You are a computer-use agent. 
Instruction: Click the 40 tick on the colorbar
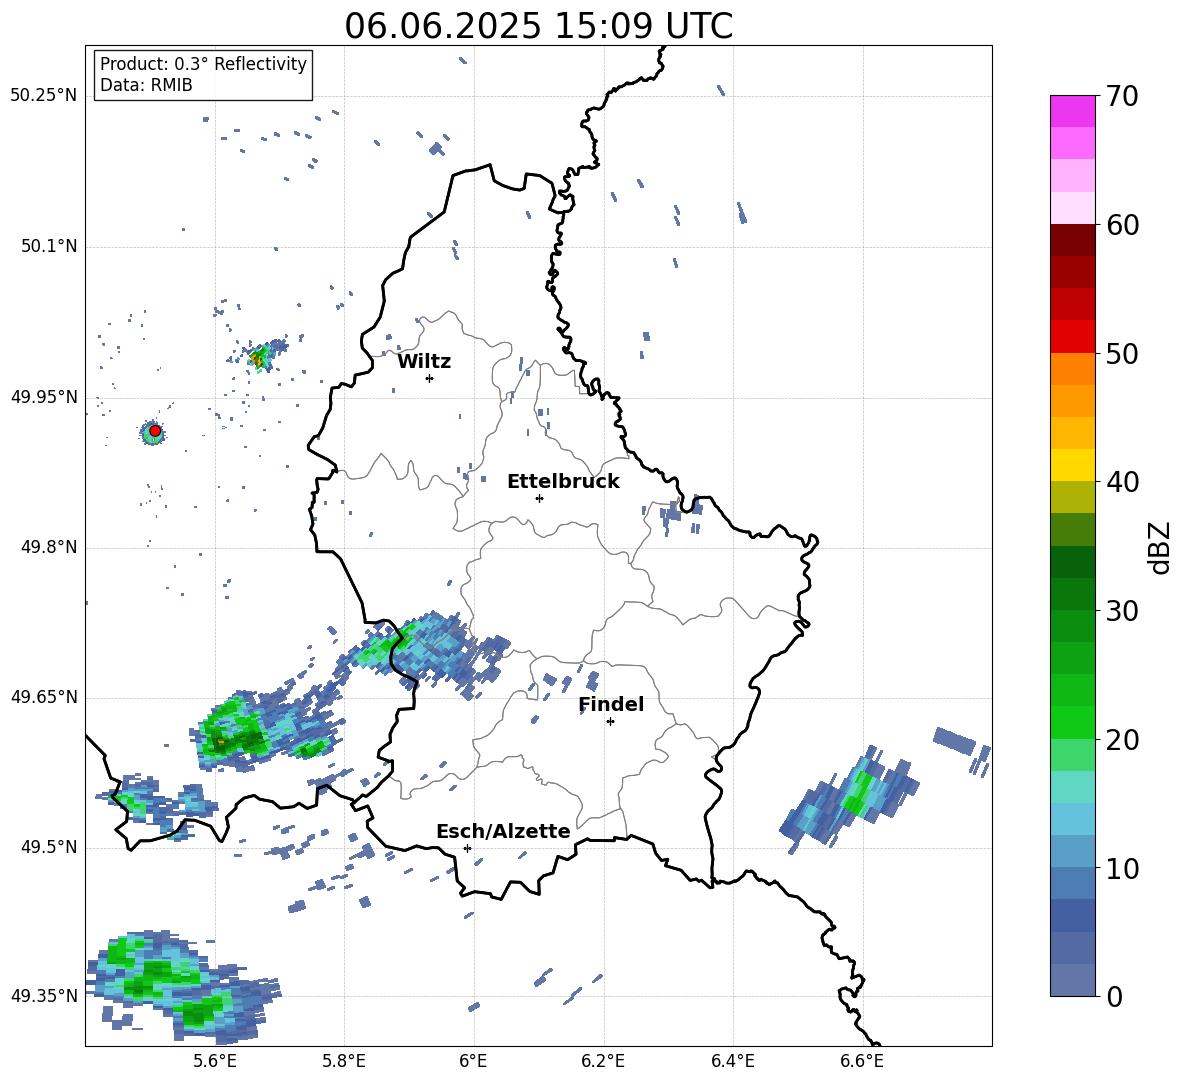[1122, 482]
